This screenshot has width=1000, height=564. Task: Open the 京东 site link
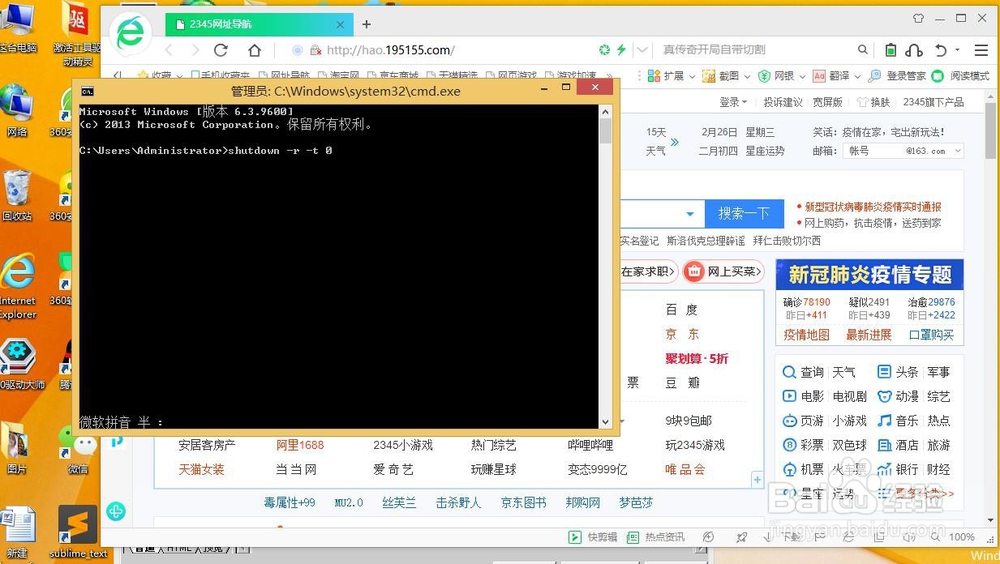(682, 334)
